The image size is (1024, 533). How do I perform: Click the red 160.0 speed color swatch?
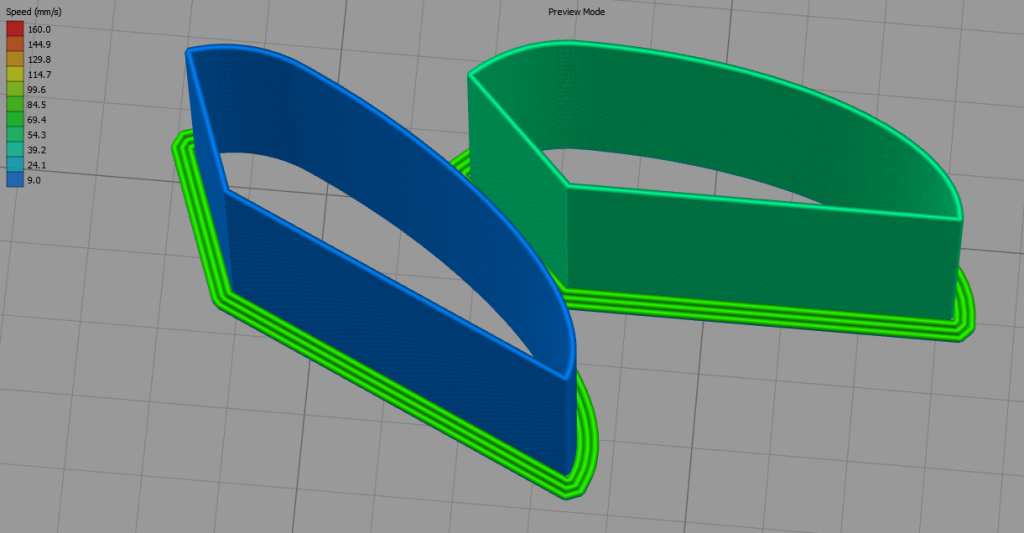[15, 29]
